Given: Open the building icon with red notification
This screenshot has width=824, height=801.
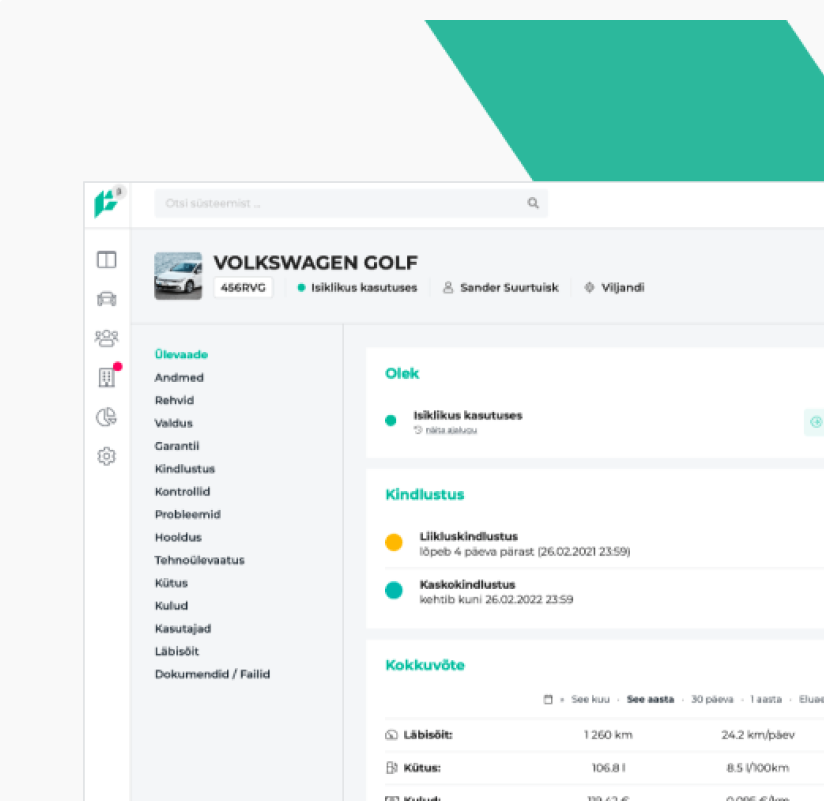Looking at the screenshot, I should click(x=107, y=377).
